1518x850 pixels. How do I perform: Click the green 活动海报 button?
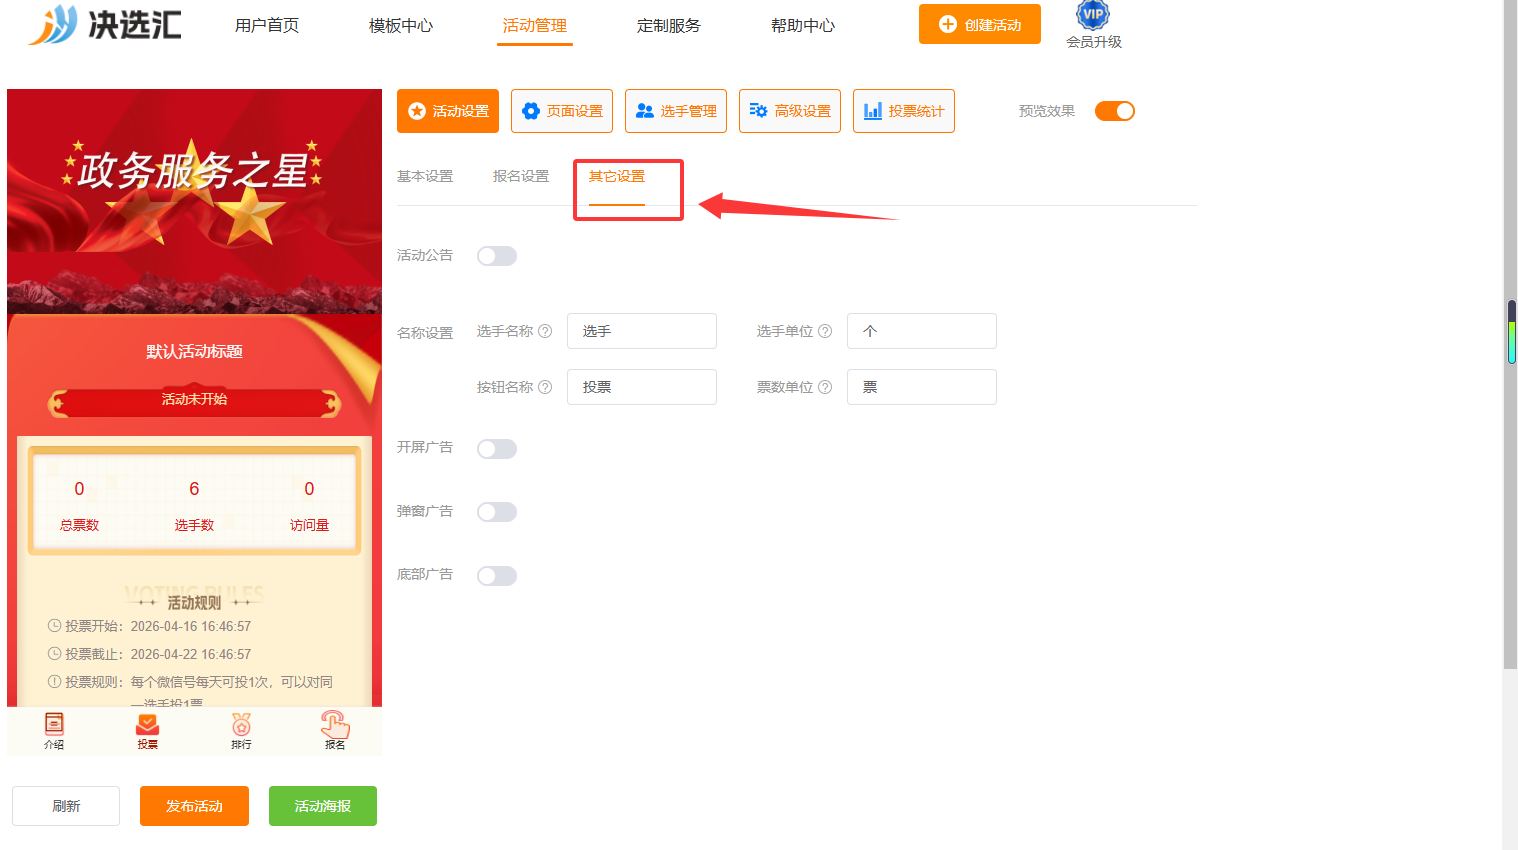323,806
